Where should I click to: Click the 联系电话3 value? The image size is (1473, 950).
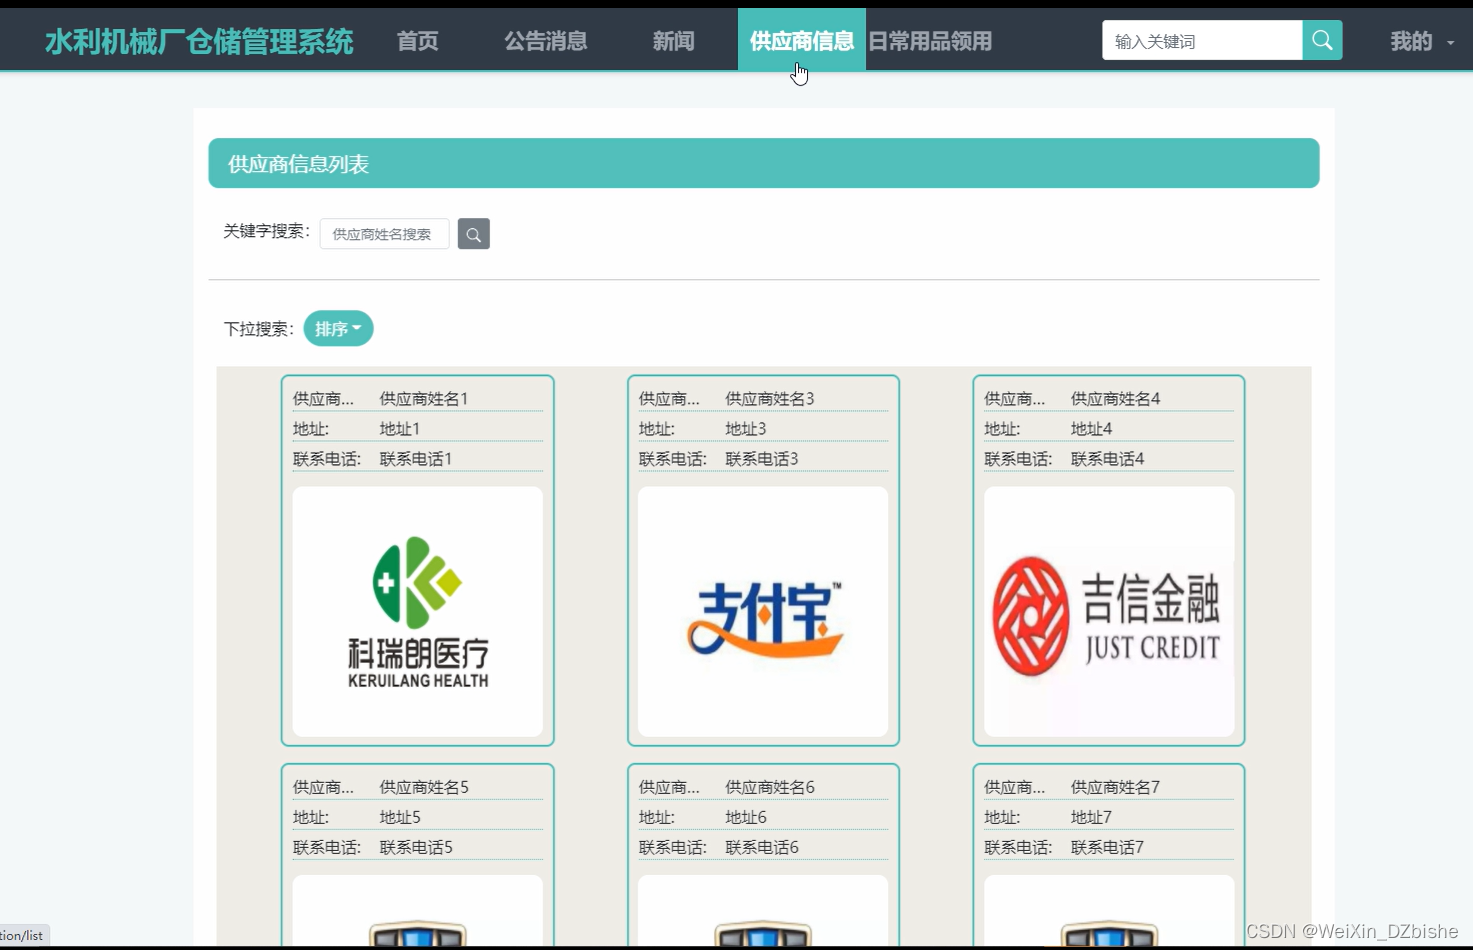coord(762,459)
